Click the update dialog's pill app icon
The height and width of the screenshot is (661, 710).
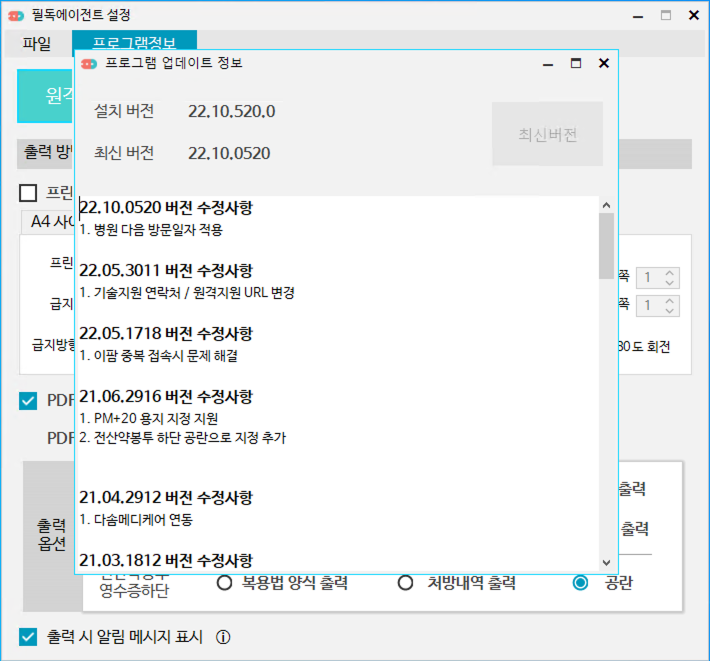coord(89,63)
